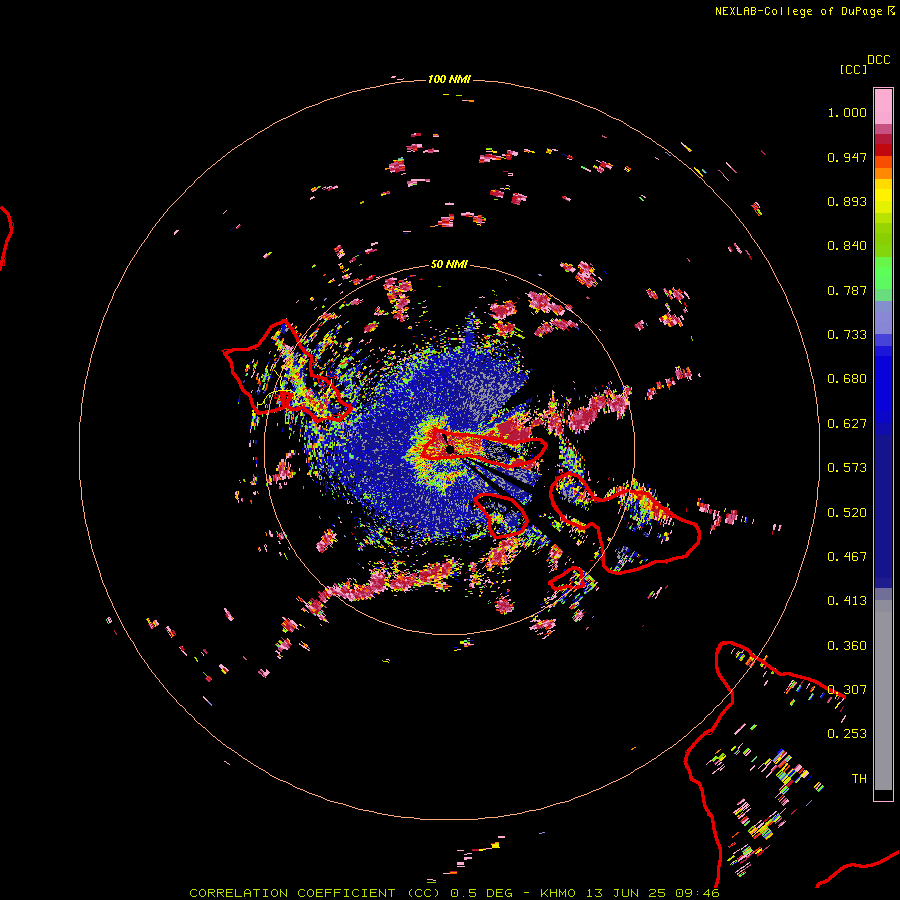Click the KHMO station identifier in caption

[x=557, y=893]
